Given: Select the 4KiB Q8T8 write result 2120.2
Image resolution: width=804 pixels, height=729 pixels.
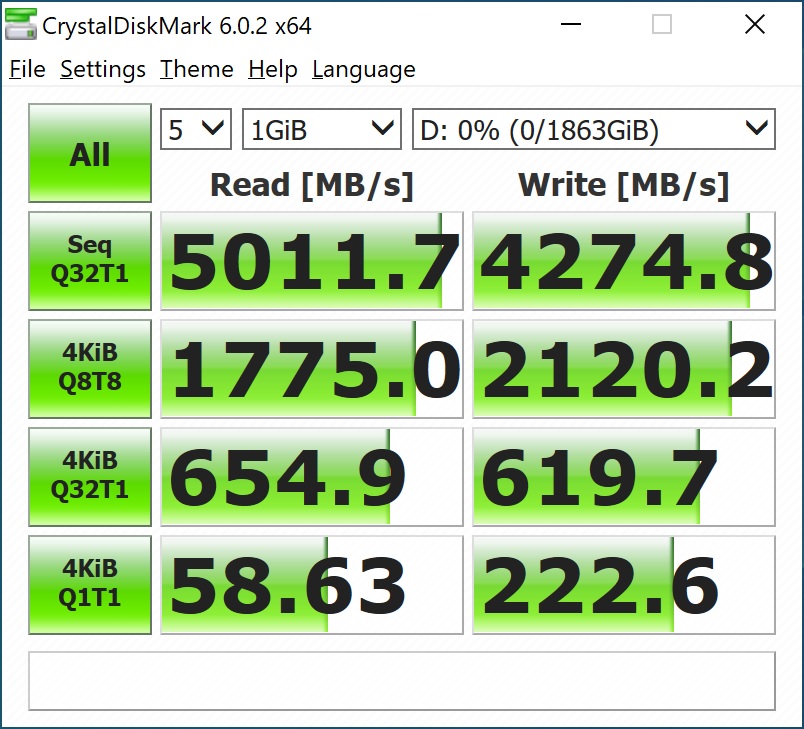Looking at the screenshot, I should (624, 369).
